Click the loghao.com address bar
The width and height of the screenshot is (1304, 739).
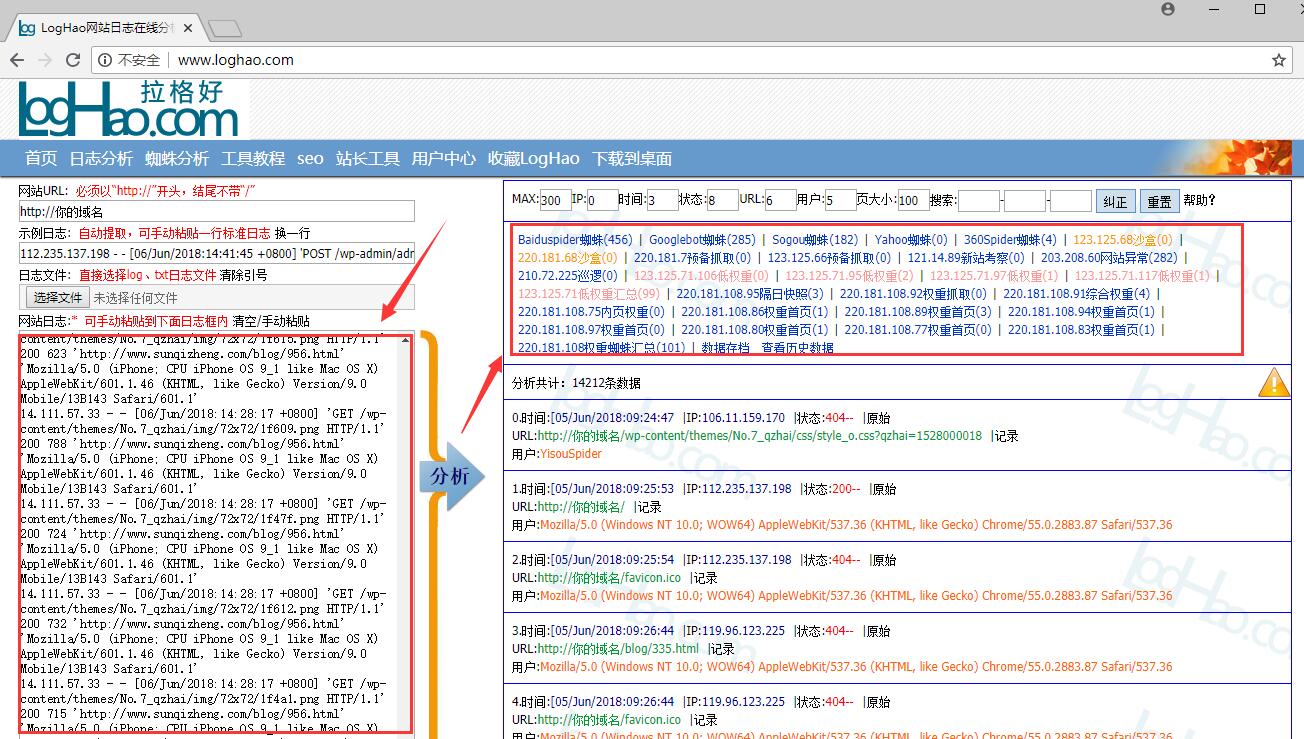[x=690, y=60]
